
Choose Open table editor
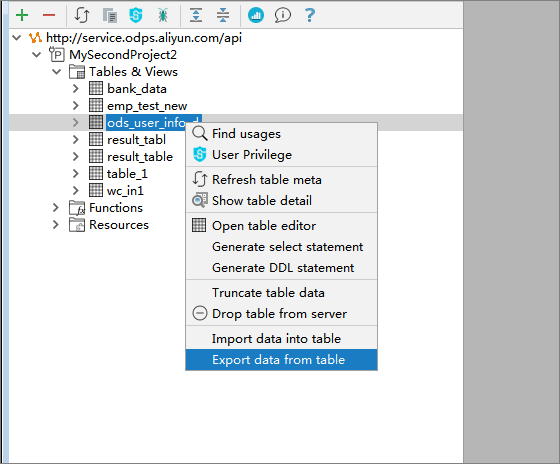click(x=281, y=225)
